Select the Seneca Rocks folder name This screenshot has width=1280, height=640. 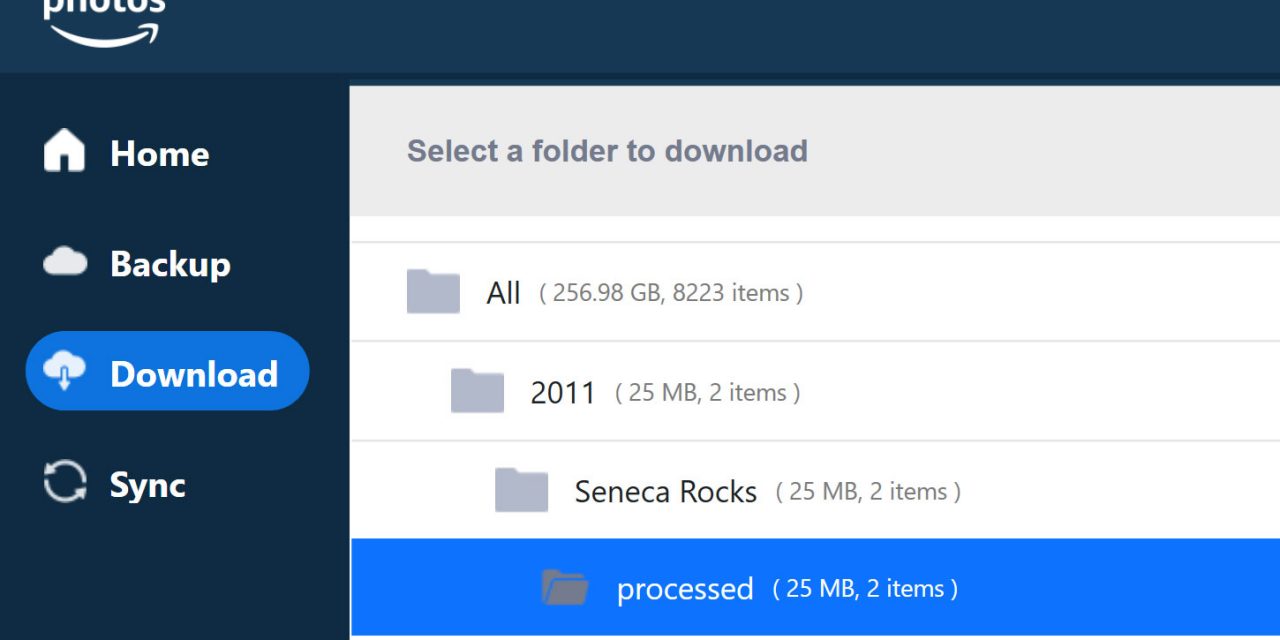coord(665,492)
